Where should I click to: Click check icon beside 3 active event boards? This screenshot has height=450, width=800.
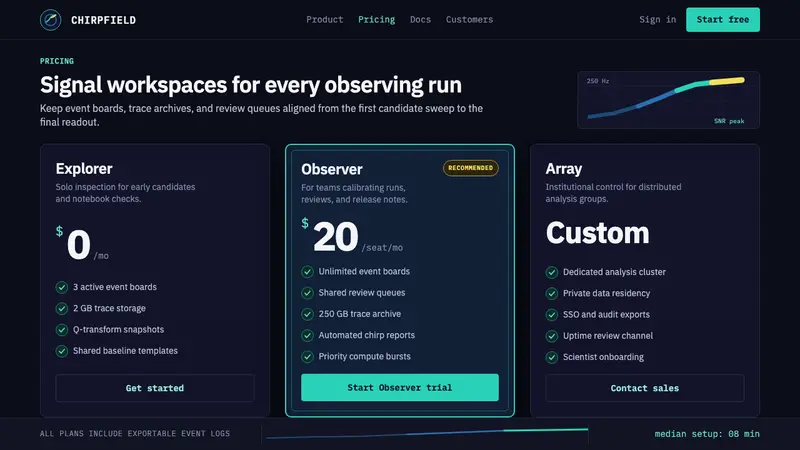coord(62,287)
